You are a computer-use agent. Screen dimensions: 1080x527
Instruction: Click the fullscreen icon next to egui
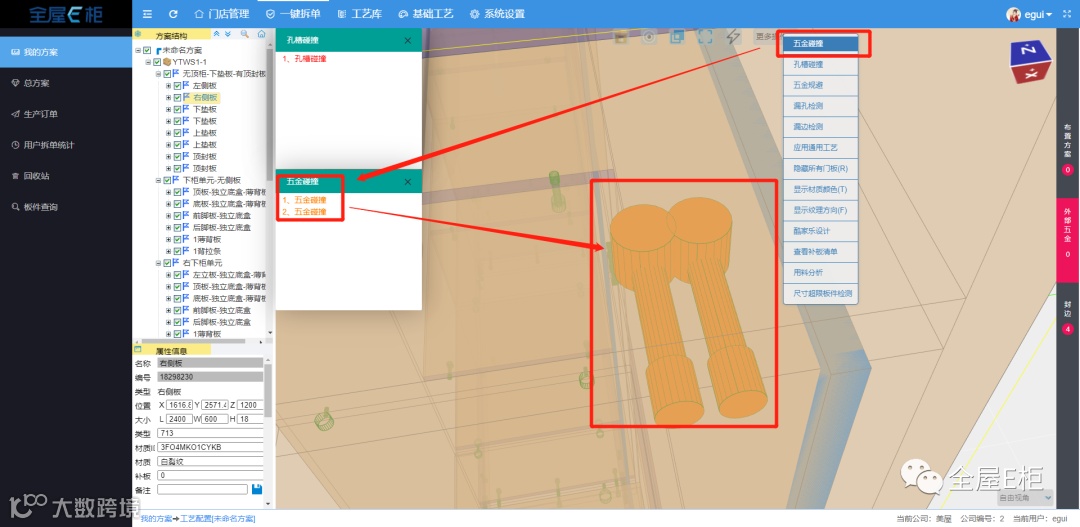(x=1067, y=14)
